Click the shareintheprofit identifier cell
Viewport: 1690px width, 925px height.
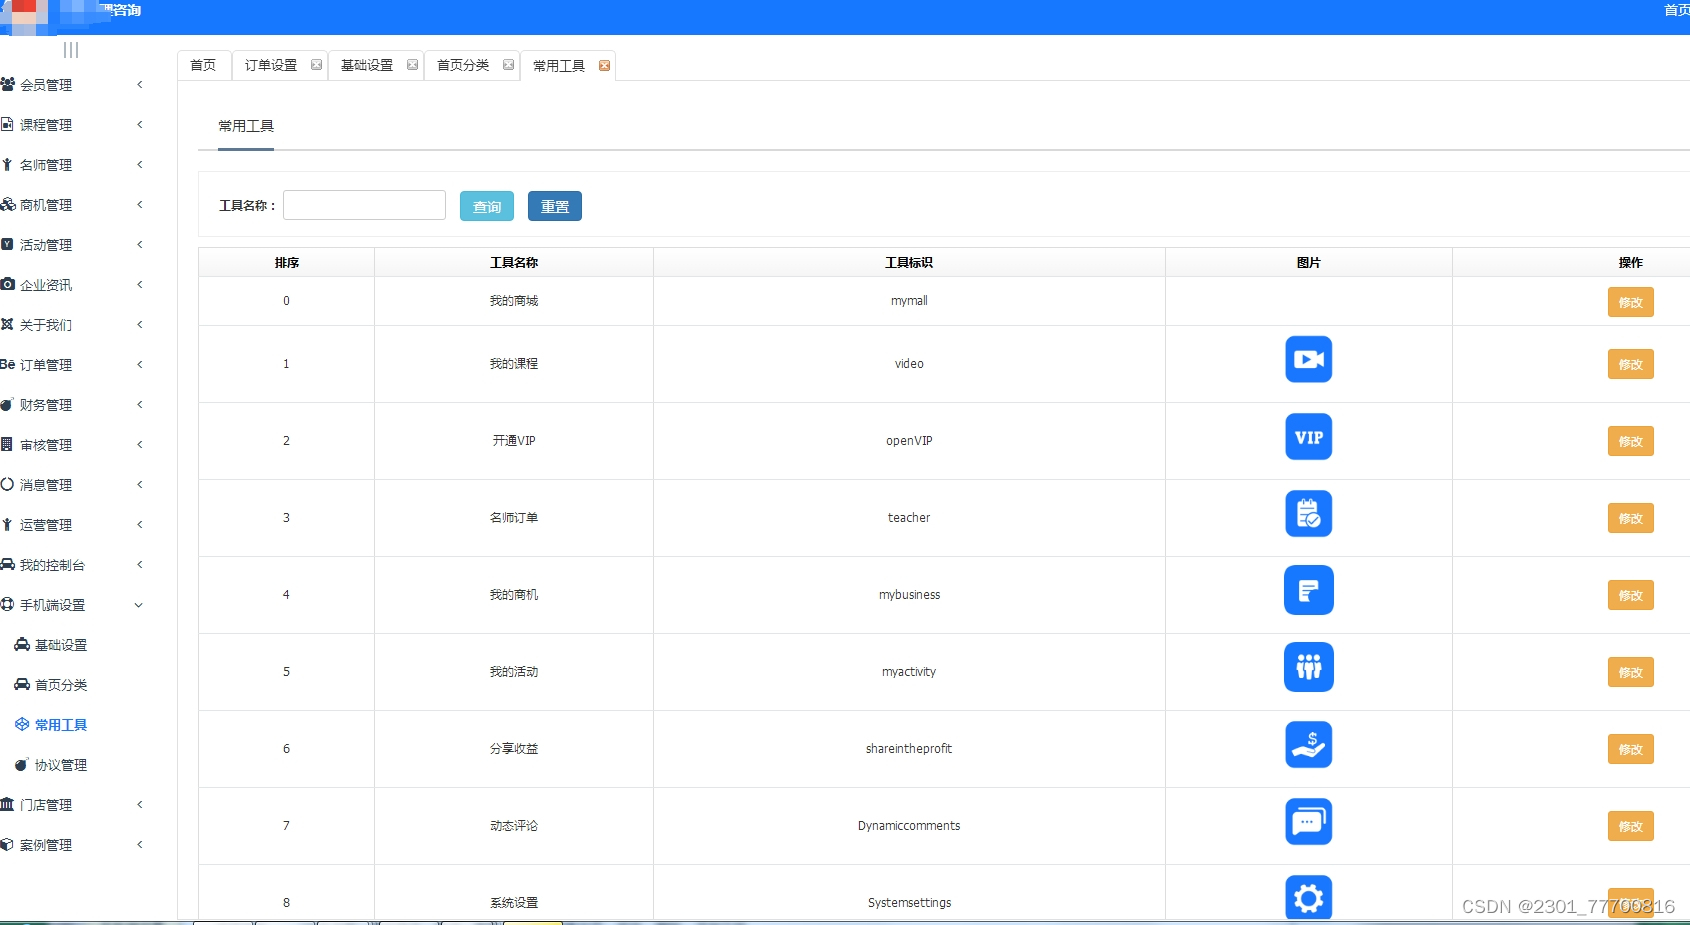point(909,749)
